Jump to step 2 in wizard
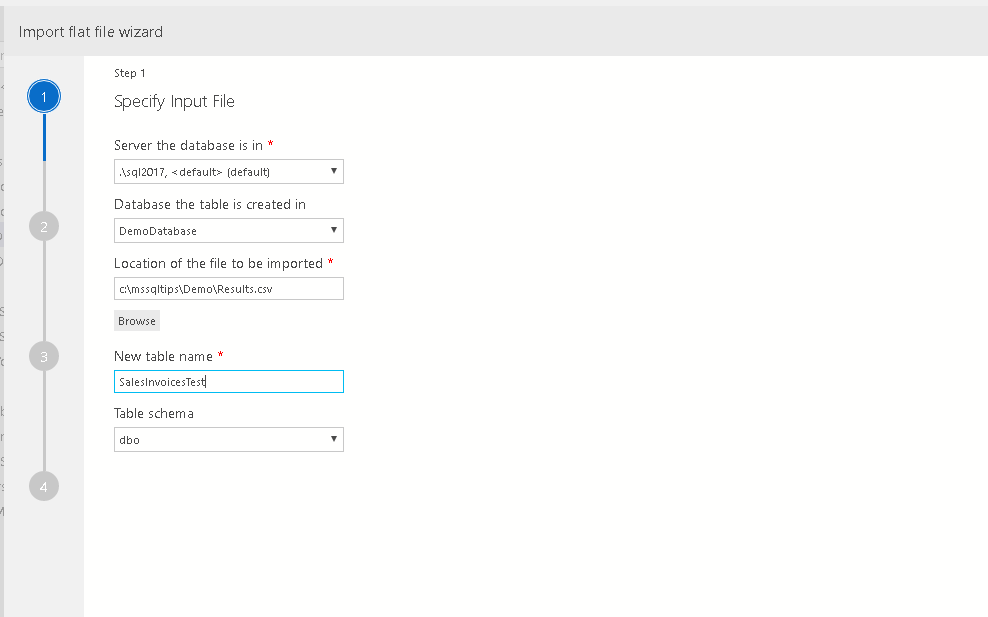This screenshot has height=617, width=988. click(44, 226)
